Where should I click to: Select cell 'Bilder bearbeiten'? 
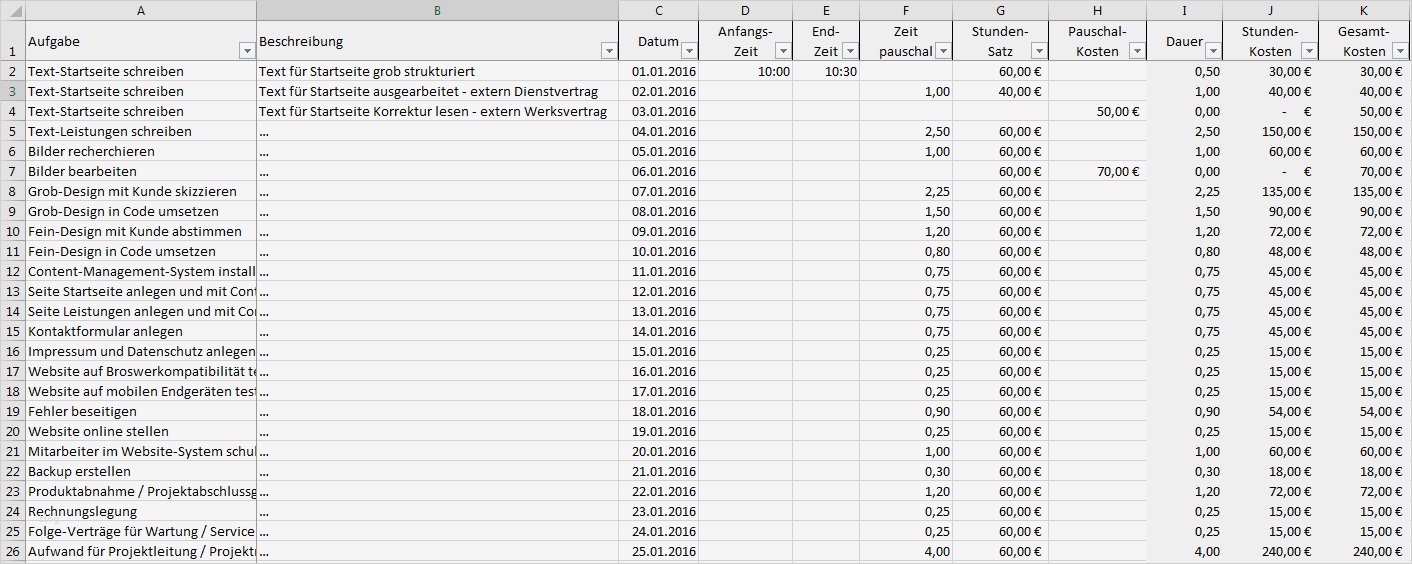click(141, 171)
